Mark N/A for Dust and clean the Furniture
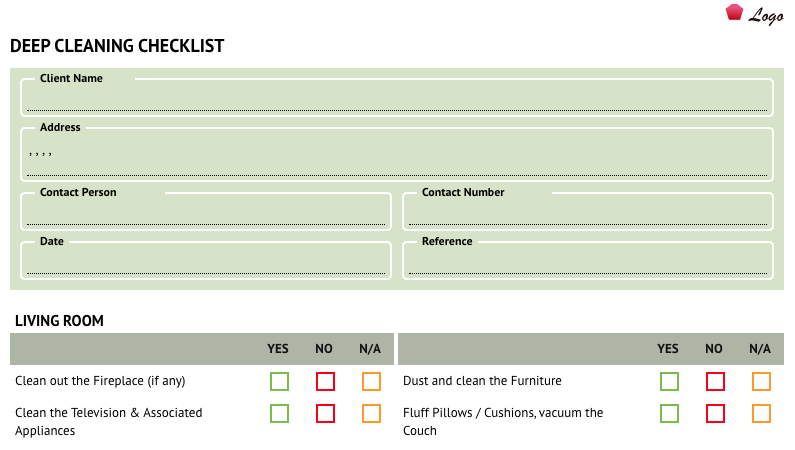The height and width of the screenshot is (450, 795). click(761, 382)
